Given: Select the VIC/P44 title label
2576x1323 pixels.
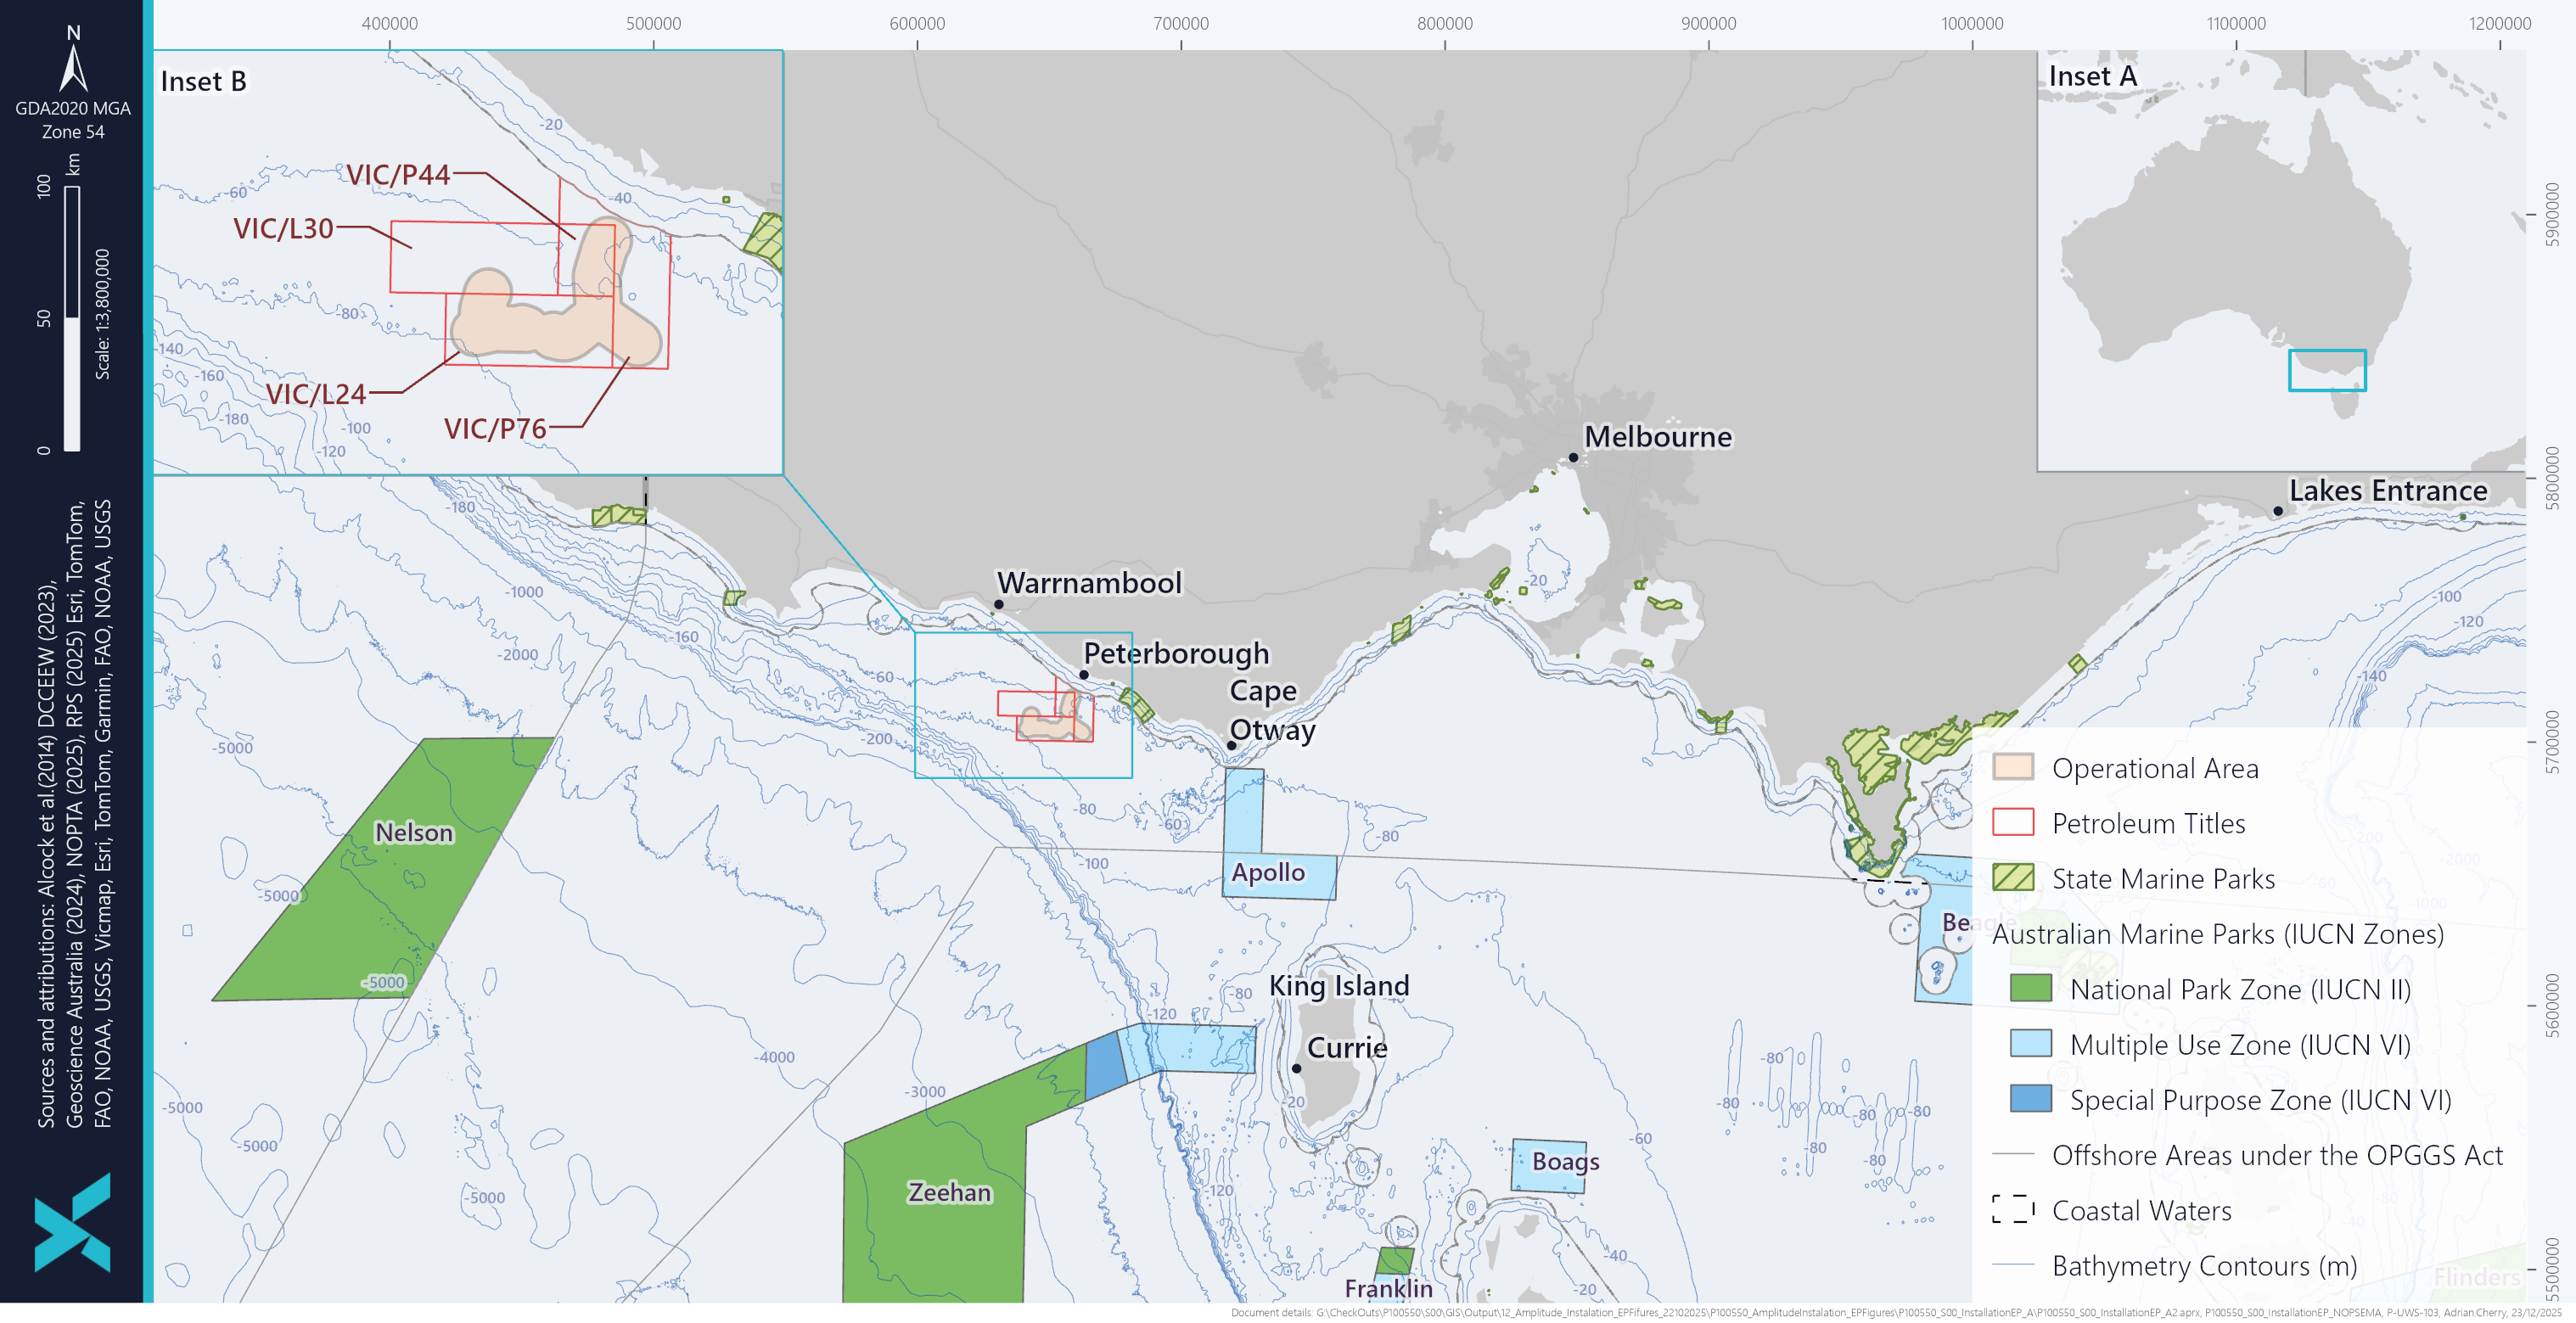Looking at the screenshot, I should [398, 175].
